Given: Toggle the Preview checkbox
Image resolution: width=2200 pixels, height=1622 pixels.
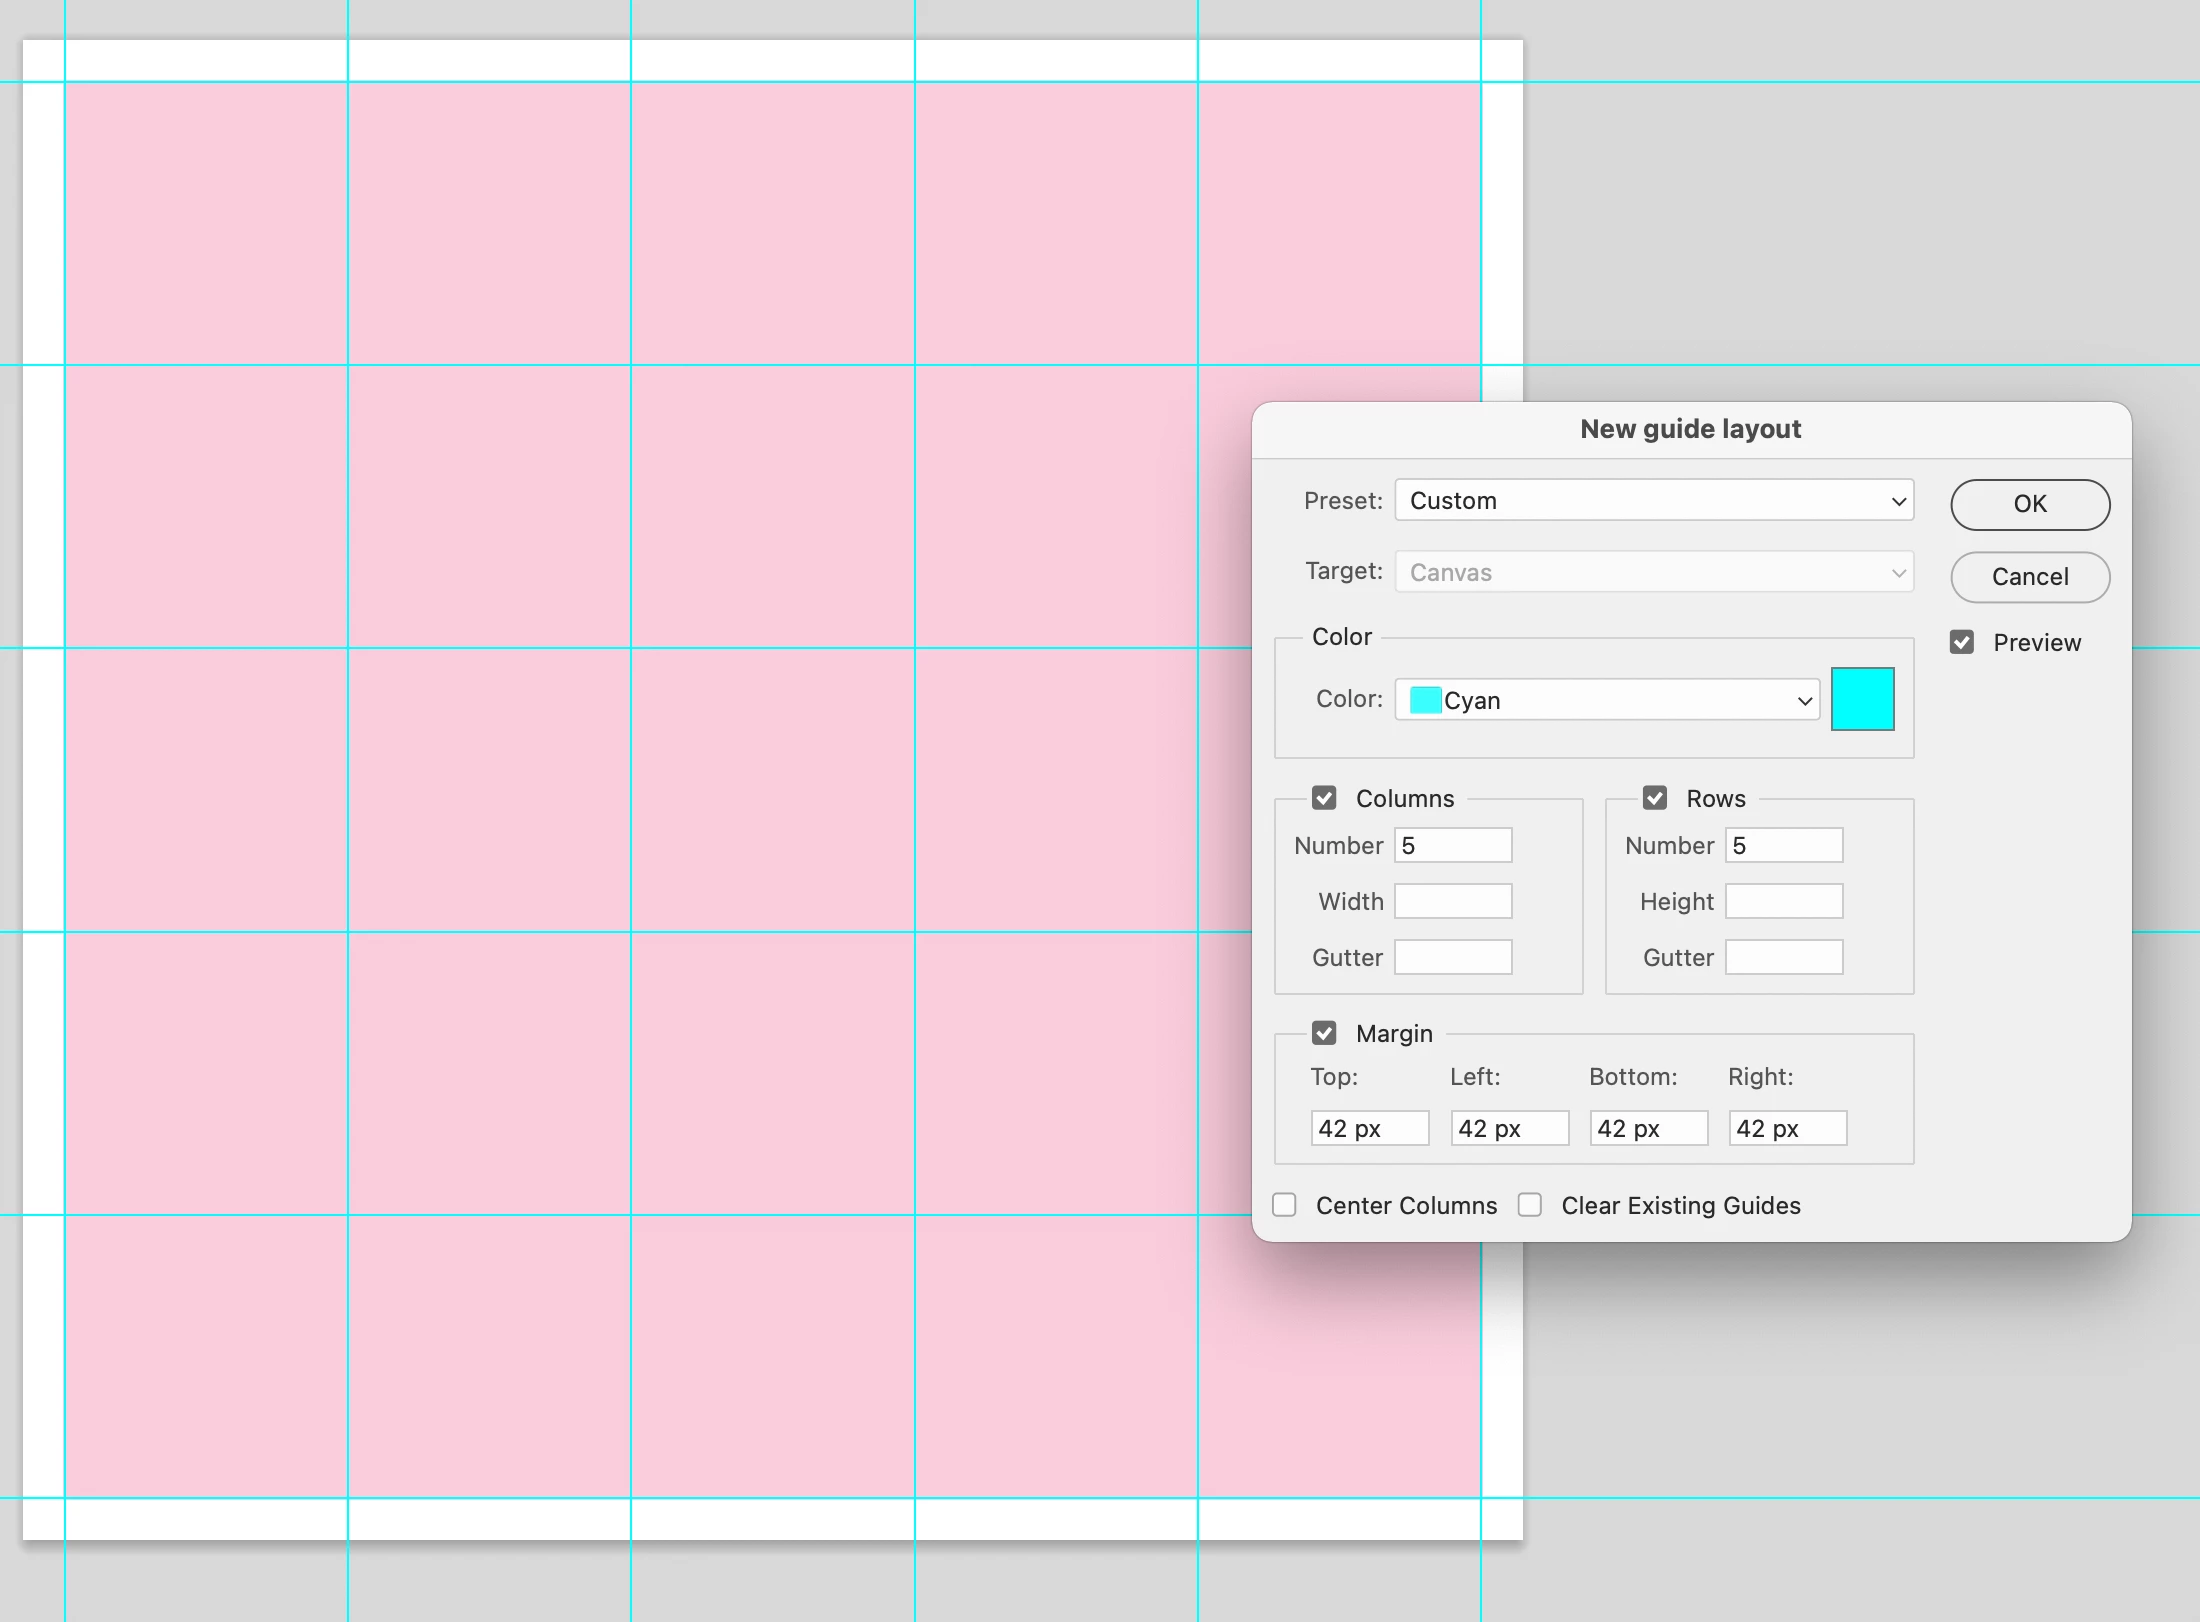Looking at the screenshot, I should 1962,642.
